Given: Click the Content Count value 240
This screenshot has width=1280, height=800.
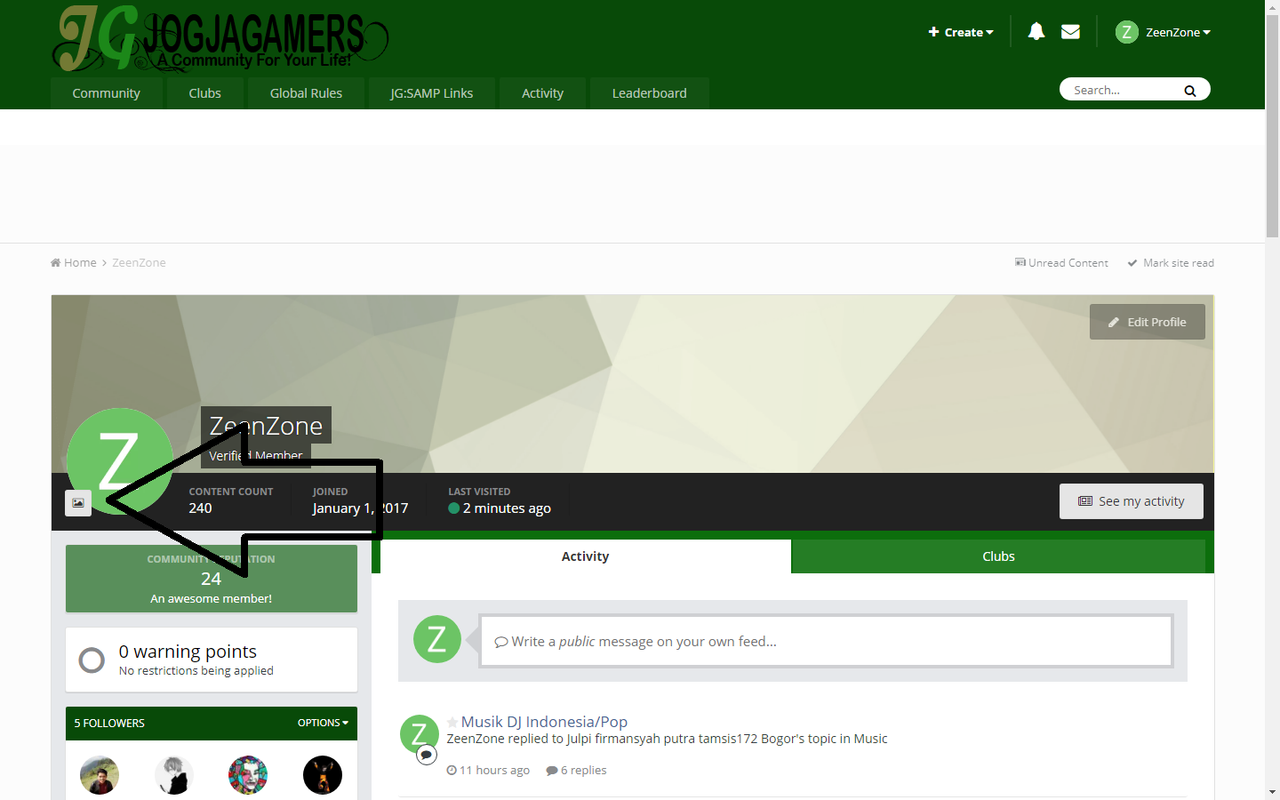Looking at the screenshot, I should [x=200, y=508].
